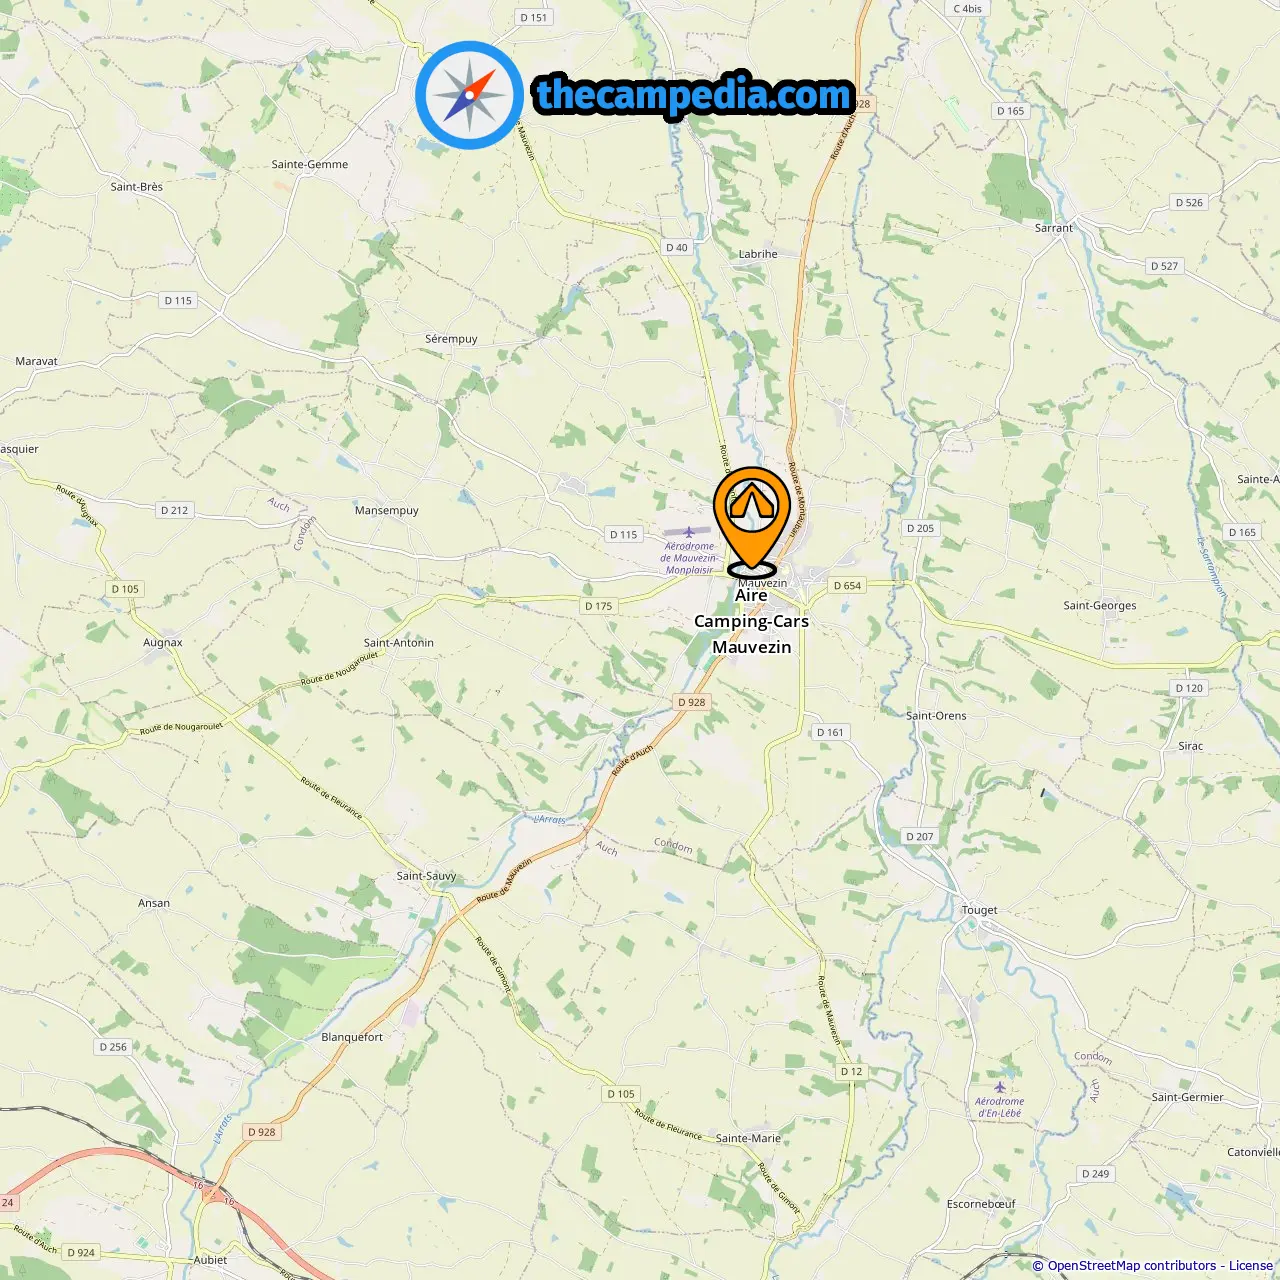Click the Sarrant town label
Image resolution: width=1280 pixels, height=1280 pixels.
[1054, 228]
